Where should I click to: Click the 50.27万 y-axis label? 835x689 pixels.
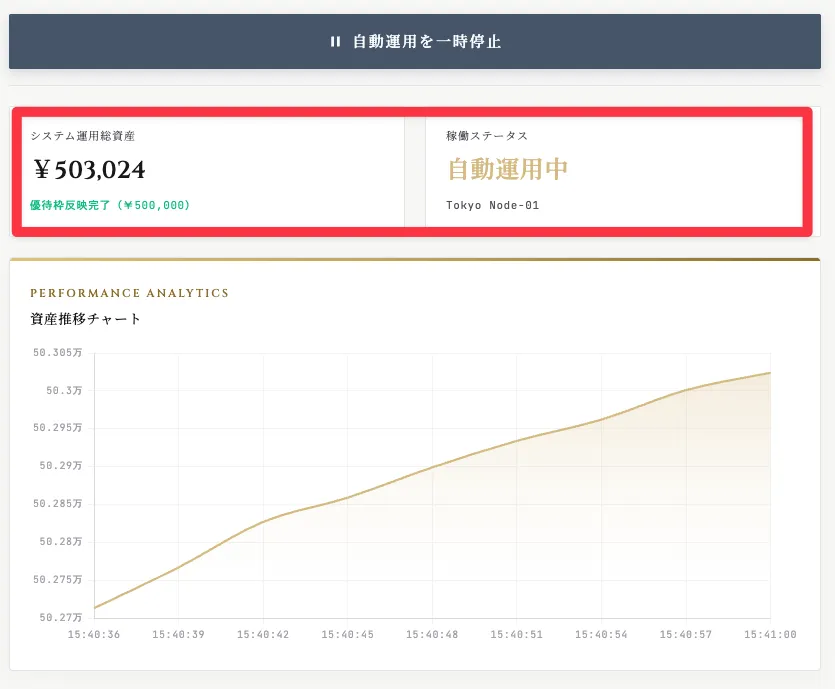coord(61,617)
